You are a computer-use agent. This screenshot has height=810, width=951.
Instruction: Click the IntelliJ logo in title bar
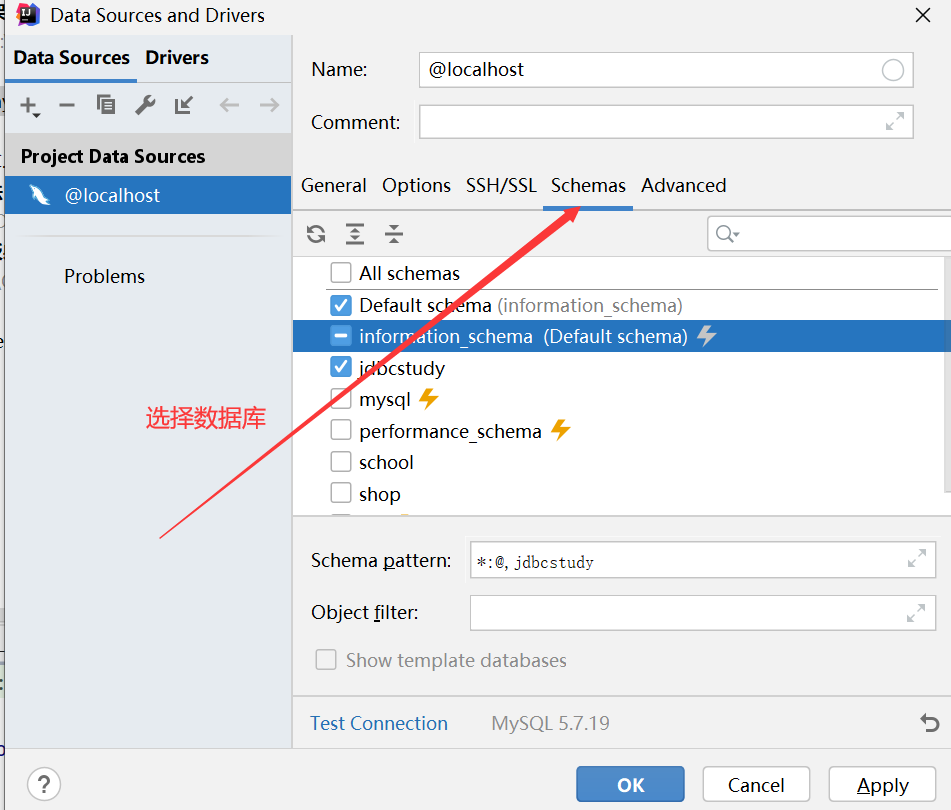[x=28, y=15]
